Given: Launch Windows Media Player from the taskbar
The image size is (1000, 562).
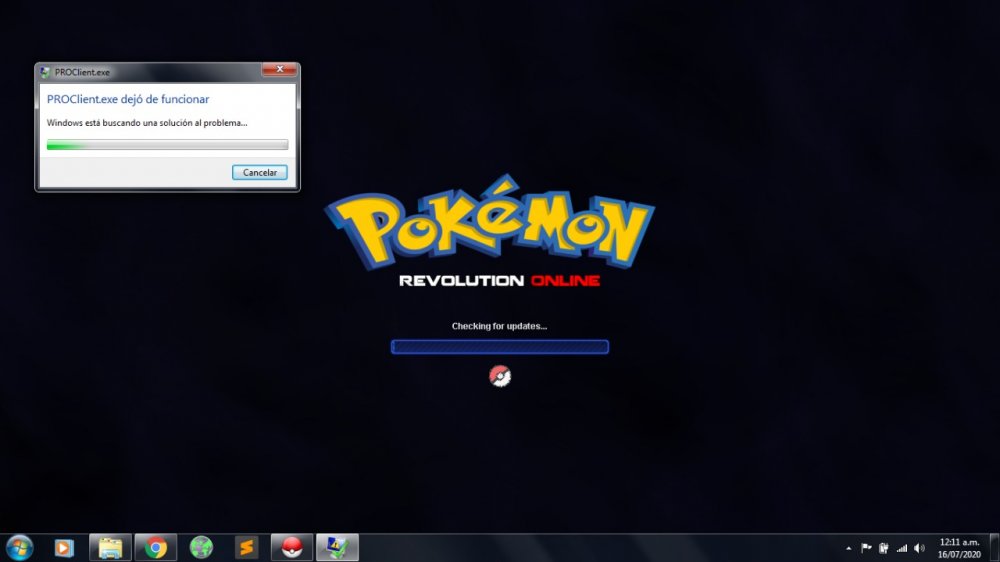Looking at the screenshot, I should click(64, 548).
